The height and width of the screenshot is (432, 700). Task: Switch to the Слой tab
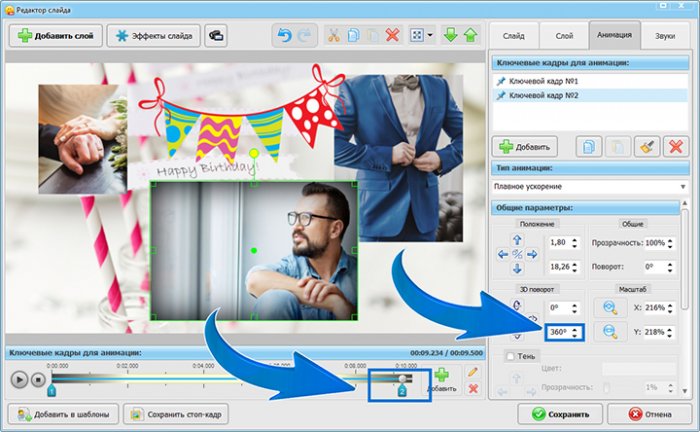click(x=563, y=35)
